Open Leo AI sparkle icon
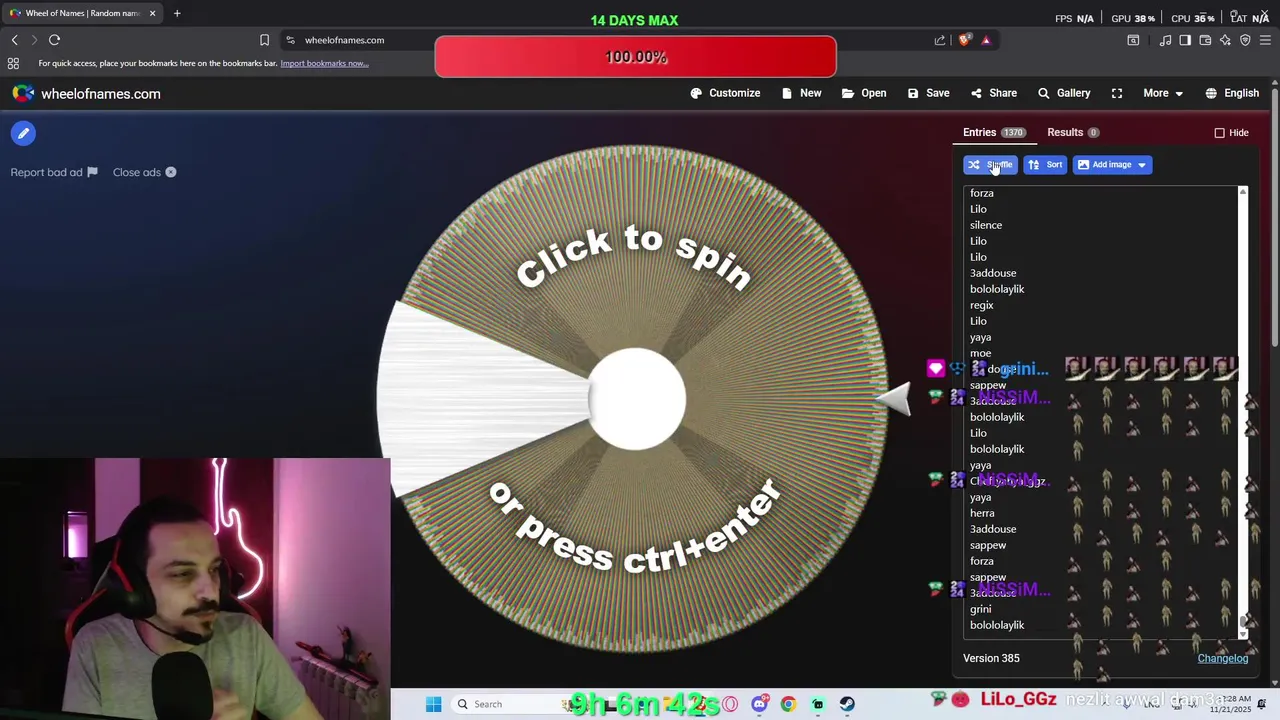 pyautogui.click(x=1225, y=40)
